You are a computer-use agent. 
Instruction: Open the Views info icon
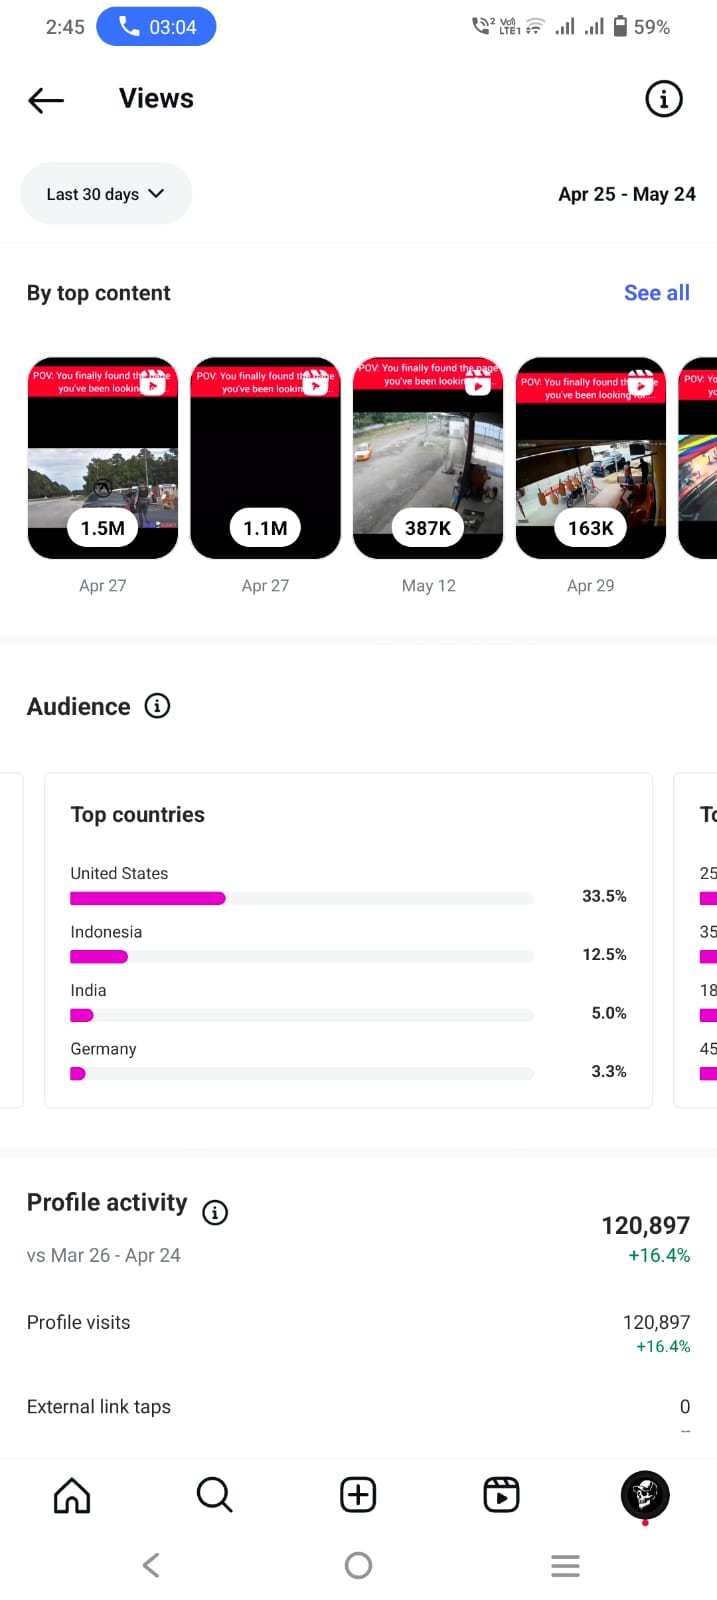(663, 99)
